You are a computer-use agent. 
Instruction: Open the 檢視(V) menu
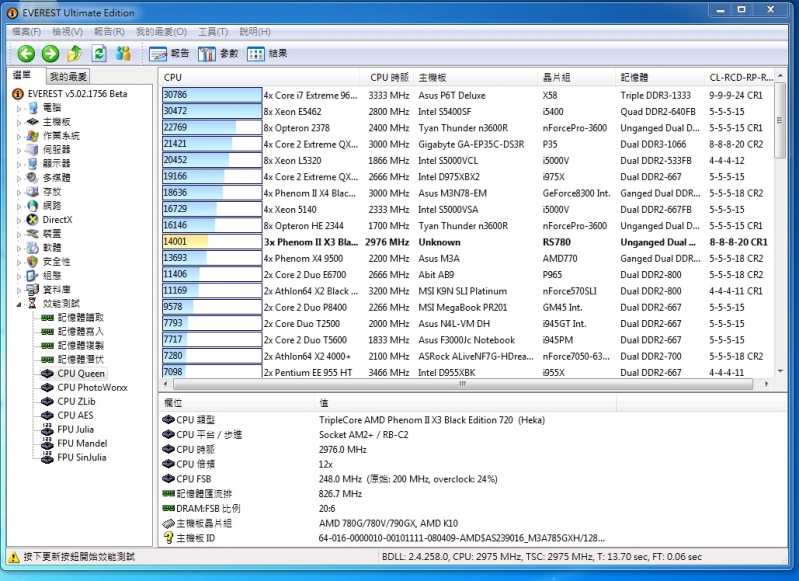tap(67, 32)
